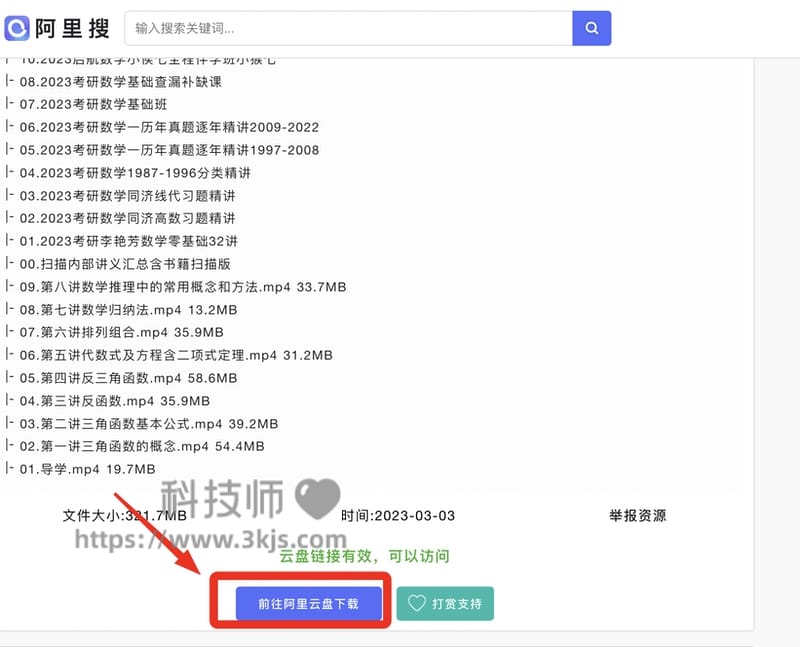Select row 历年真题逐年精讲2009-2022
The height and width of the screenshot is (647, 800).
(169, 127)
